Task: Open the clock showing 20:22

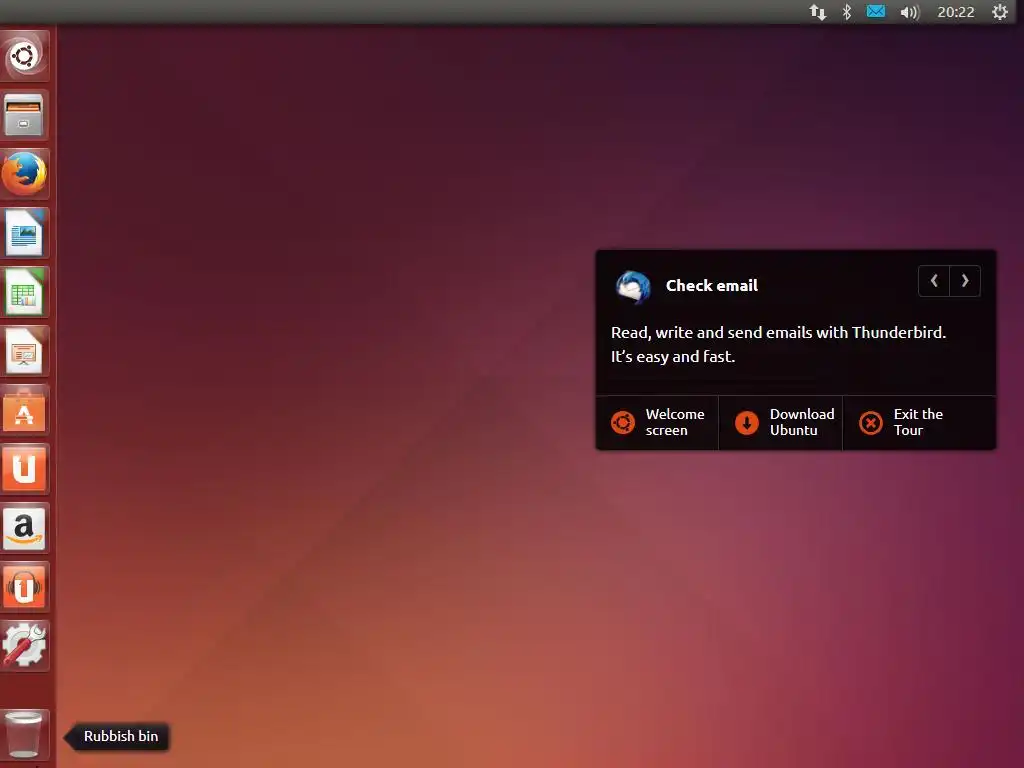Action: (x=955, y=12)
